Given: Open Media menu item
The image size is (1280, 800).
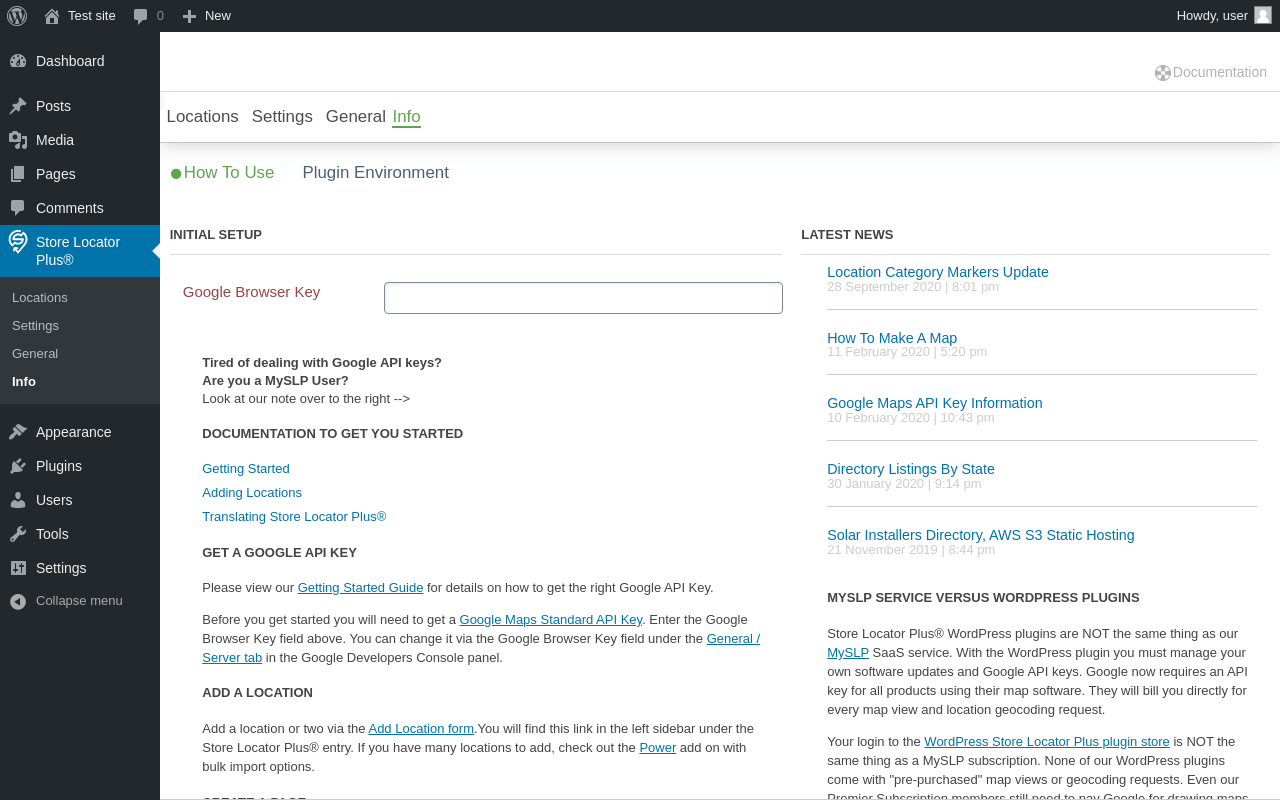Looking at the screenshot, I should point(55,140).
